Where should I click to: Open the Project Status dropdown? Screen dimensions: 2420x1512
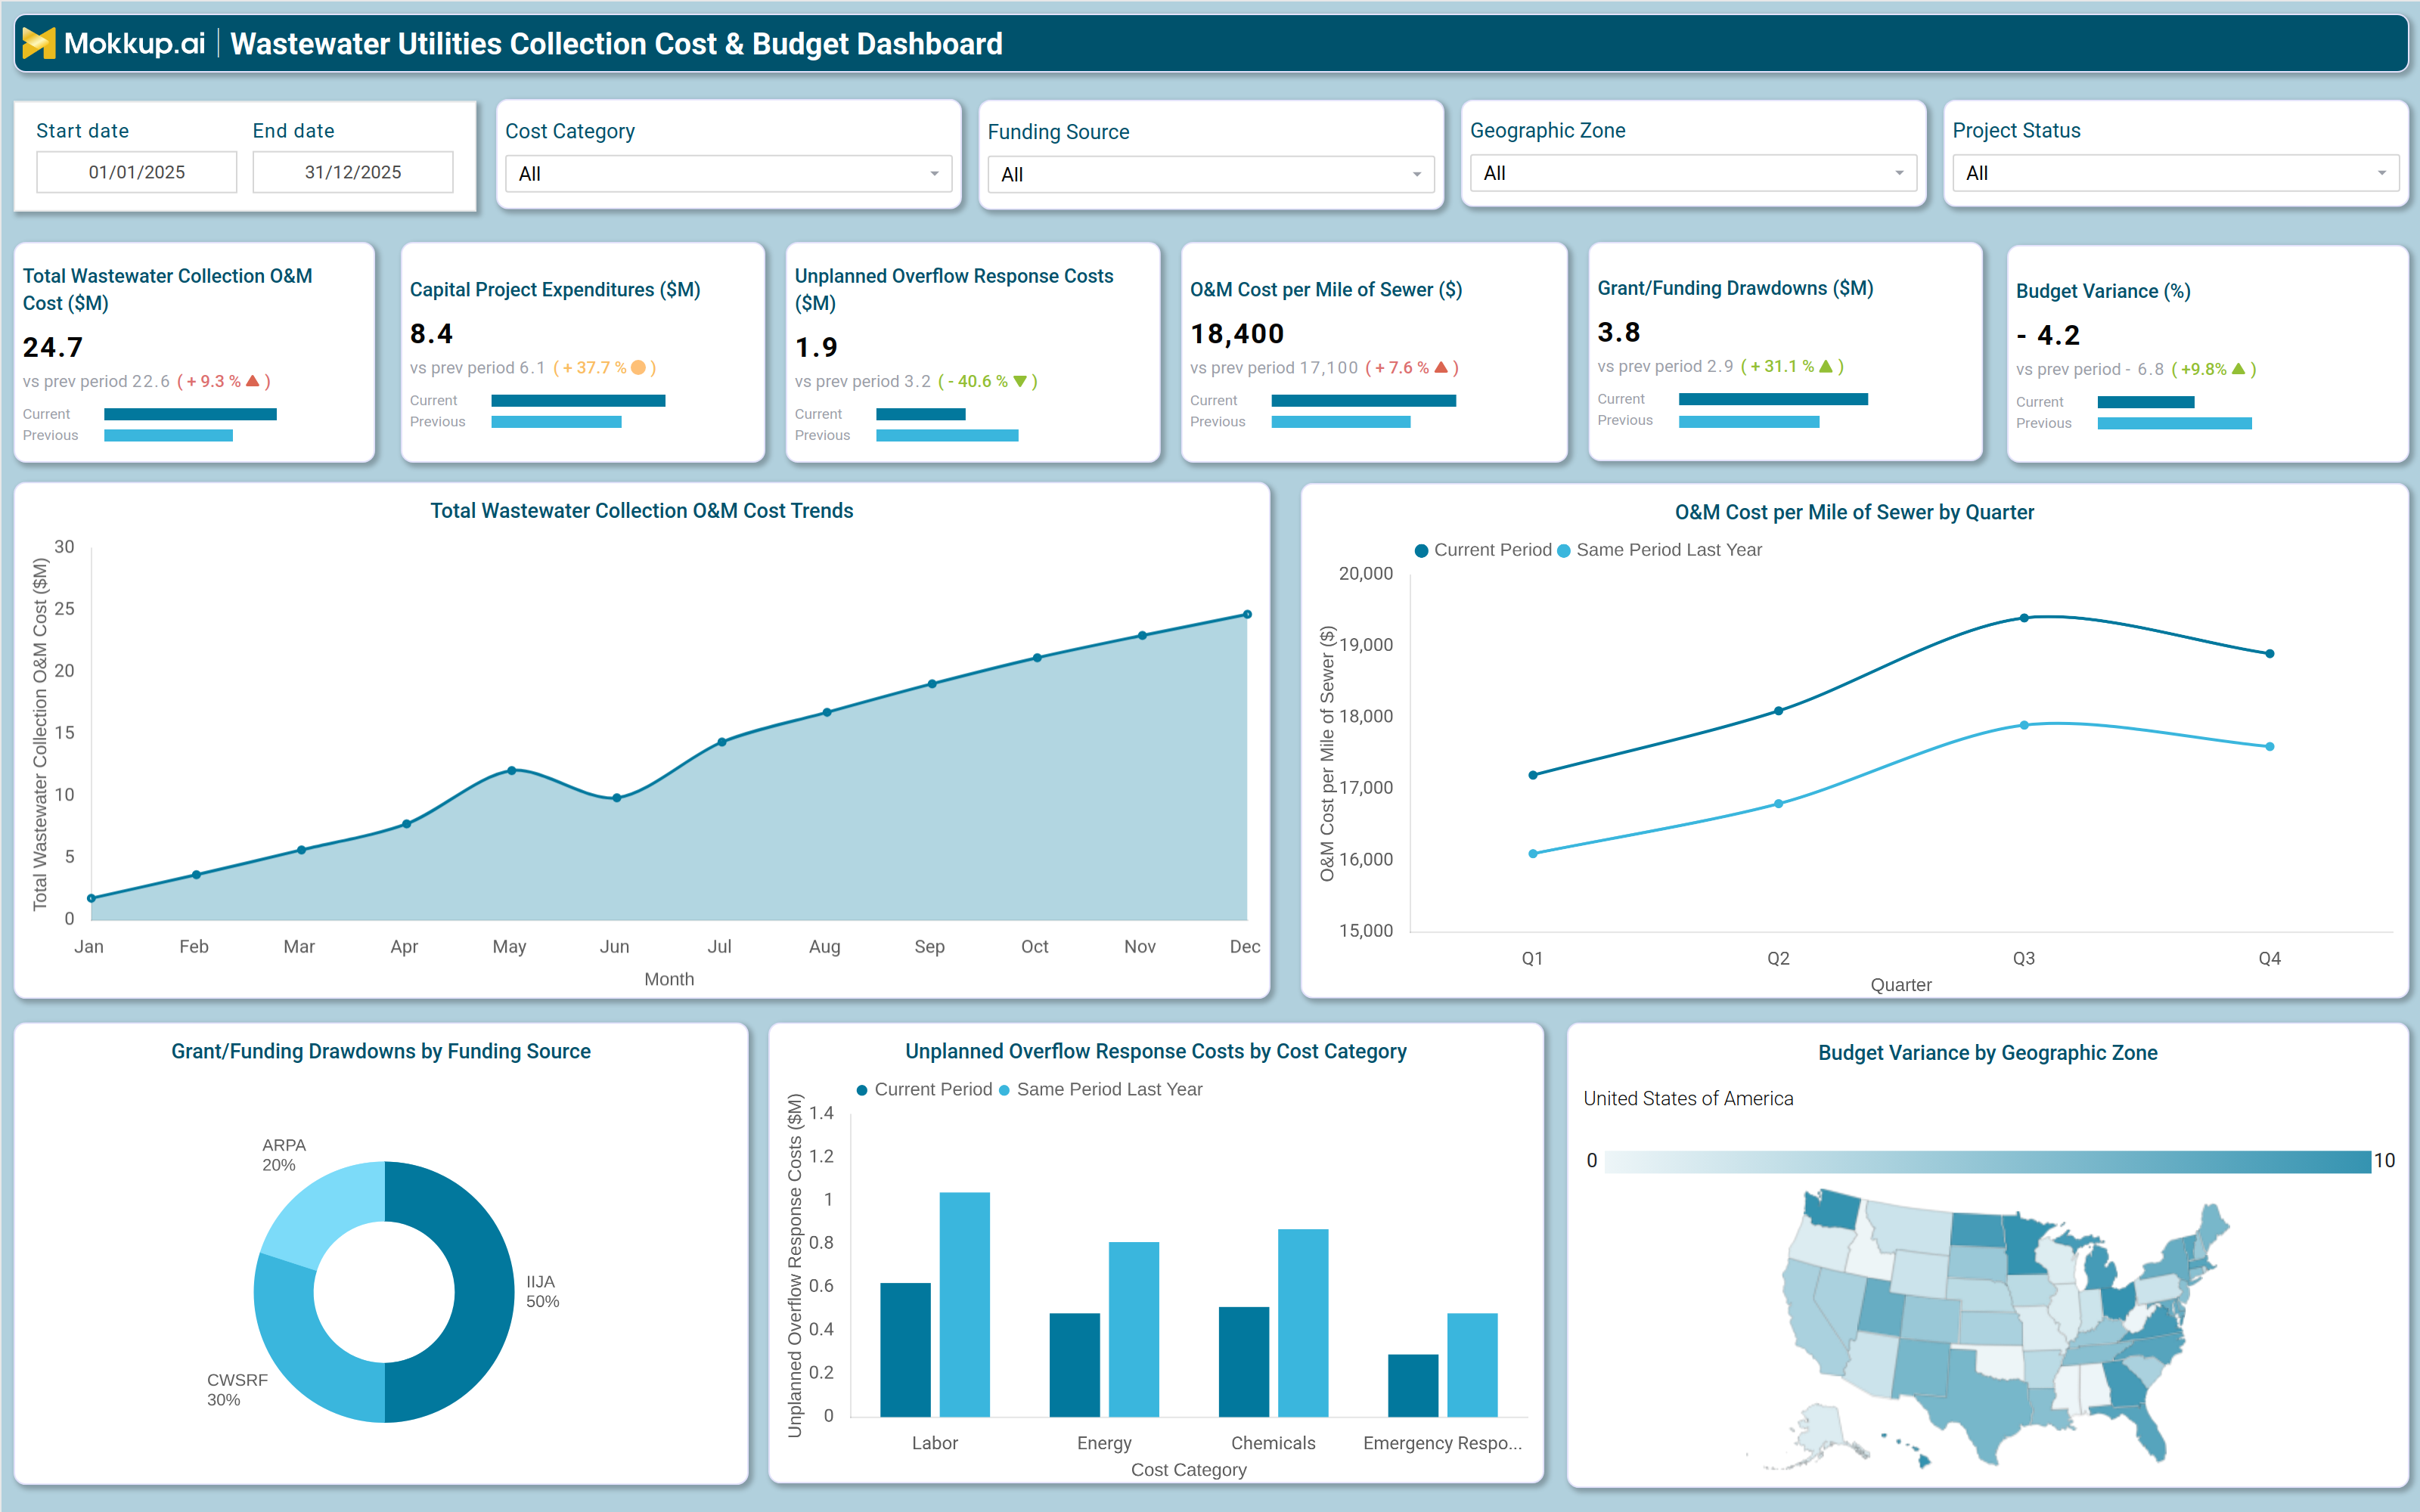click(x=2175, y=174)
